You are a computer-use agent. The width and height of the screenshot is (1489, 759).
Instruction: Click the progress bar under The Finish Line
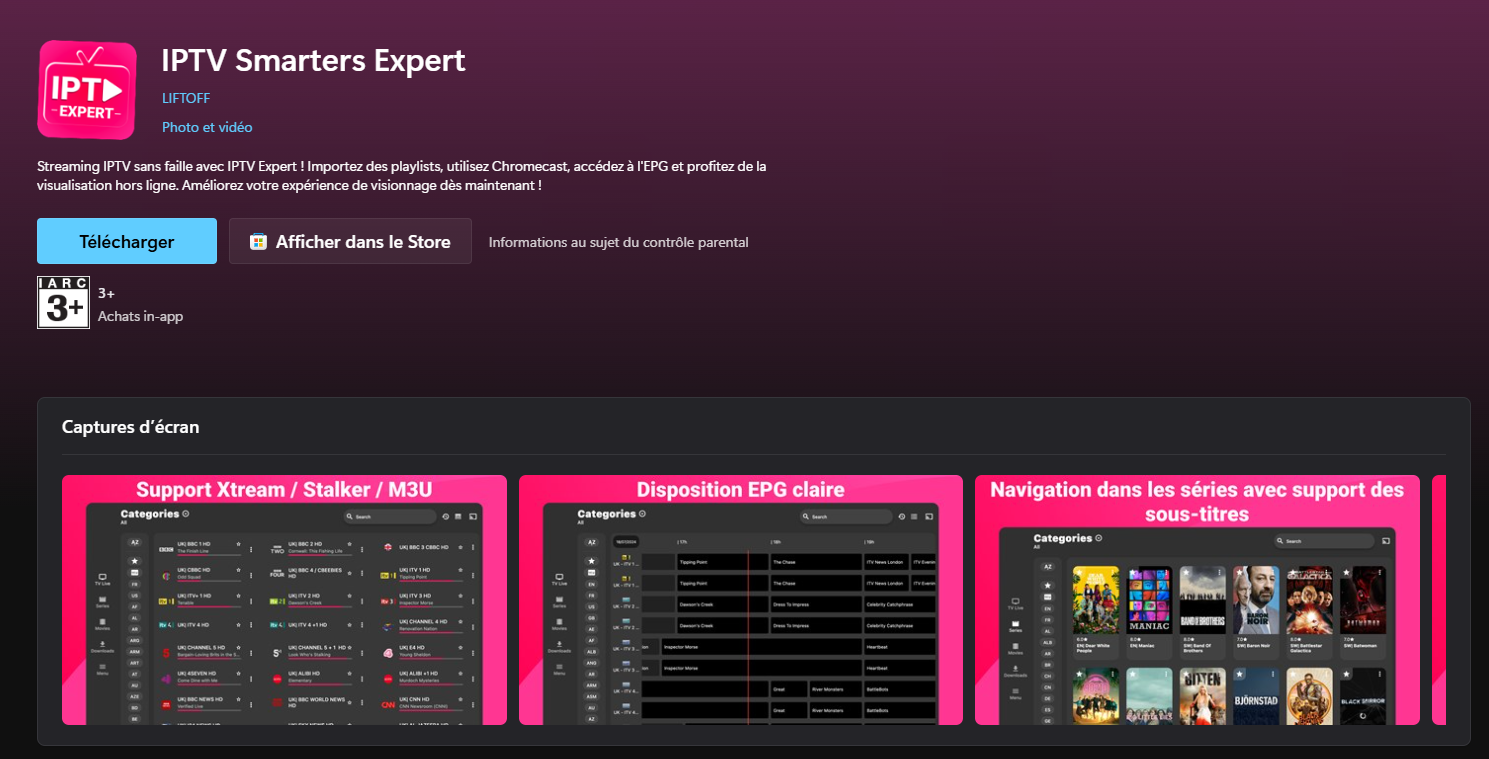tap(209, 554)
